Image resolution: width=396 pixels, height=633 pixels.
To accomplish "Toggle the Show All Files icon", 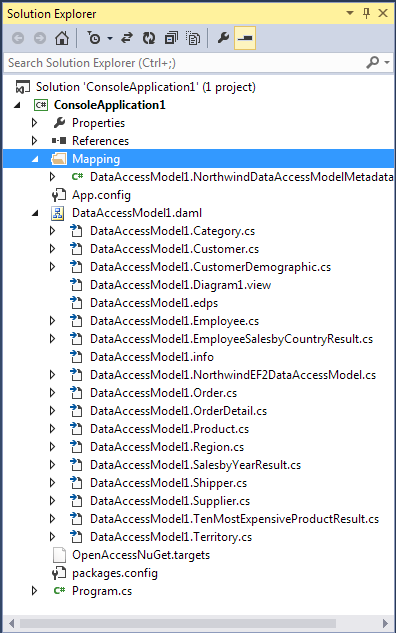I will (193, 38).
